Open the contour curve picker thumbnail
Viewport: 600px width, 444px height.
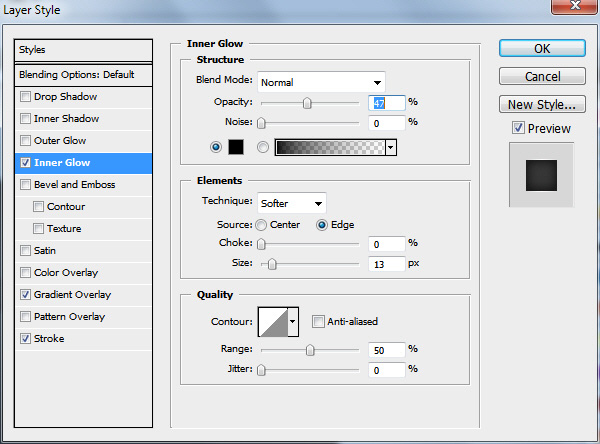(273, 322)
